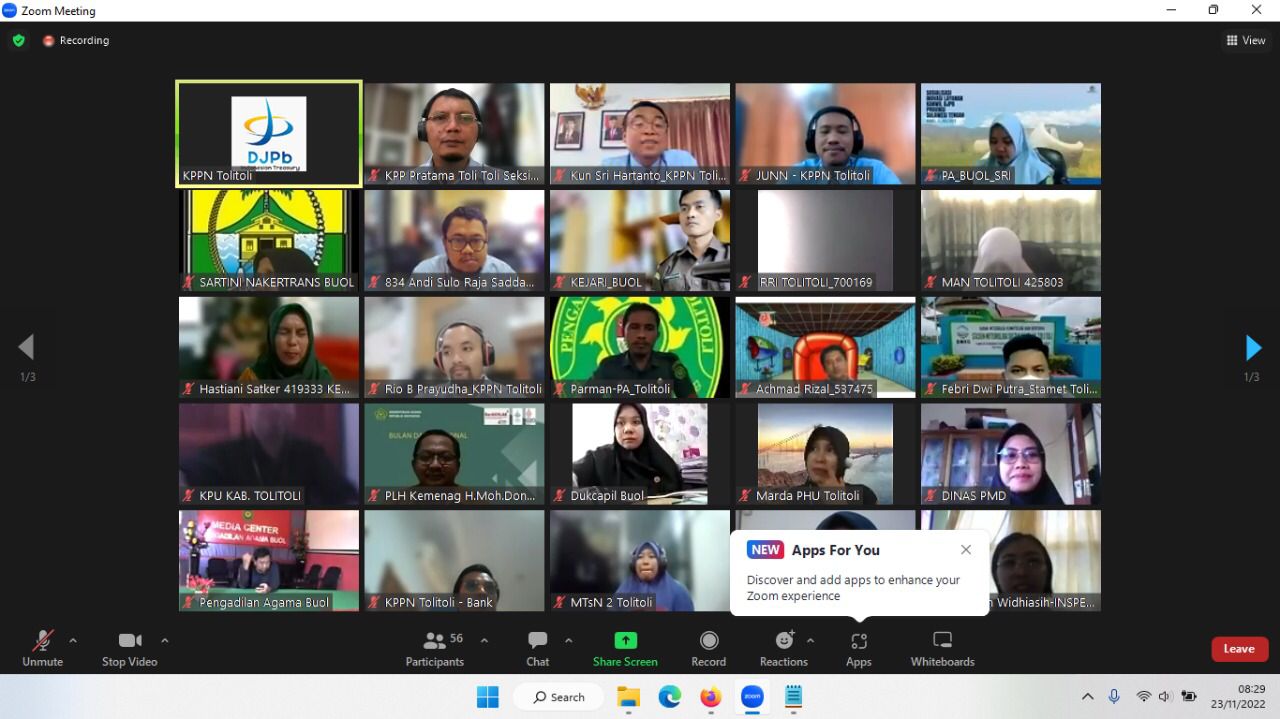This screenshot has height=719, width=1280.
Task: Open the Chat panel
Action: coord(538,641)
